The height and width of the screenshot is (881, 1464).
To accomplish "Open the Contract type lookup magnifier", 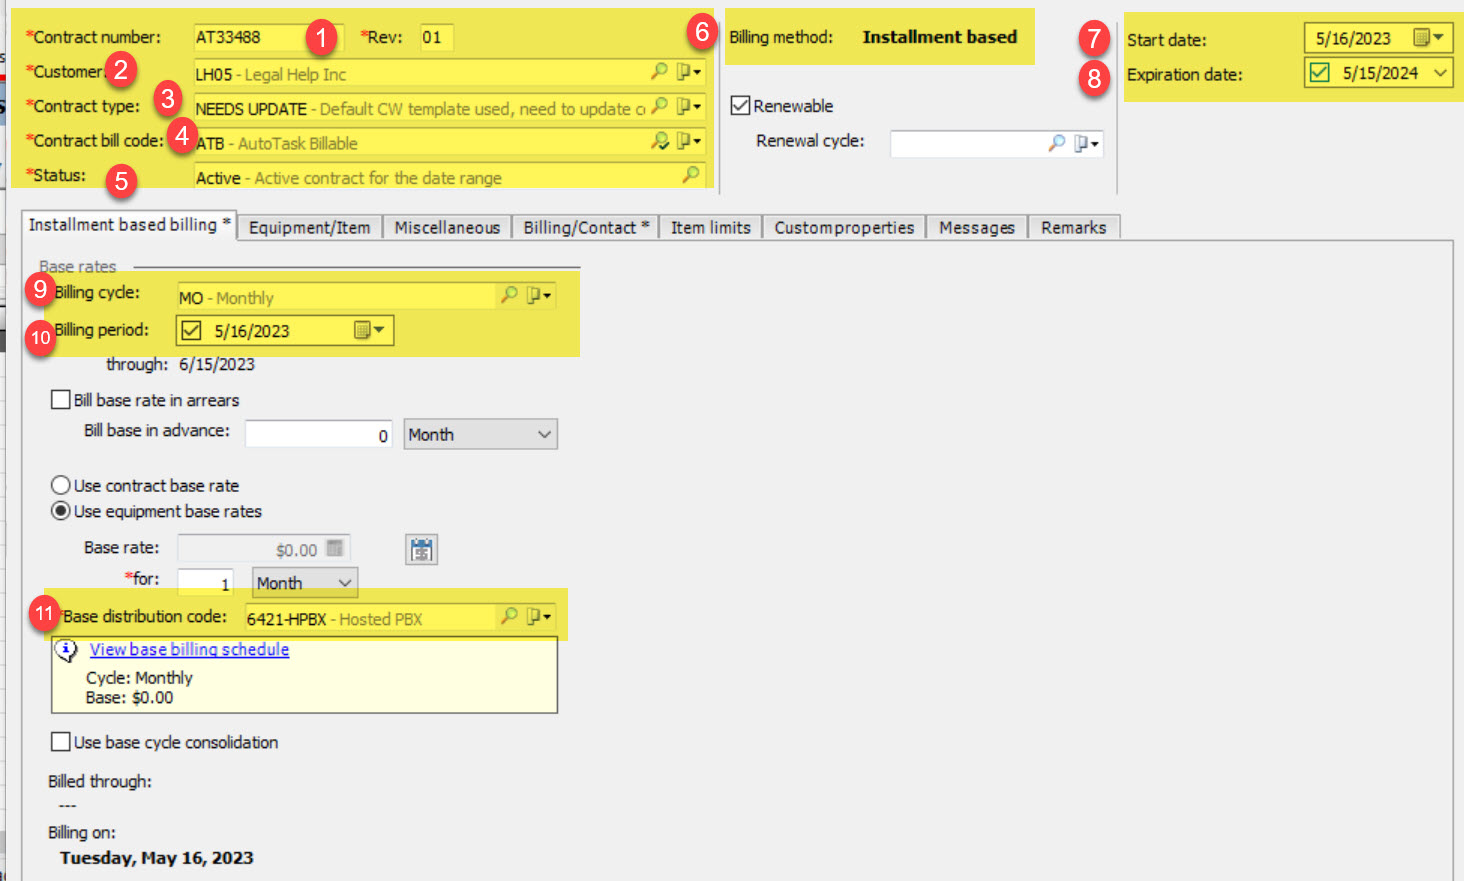I will (659, 106).
